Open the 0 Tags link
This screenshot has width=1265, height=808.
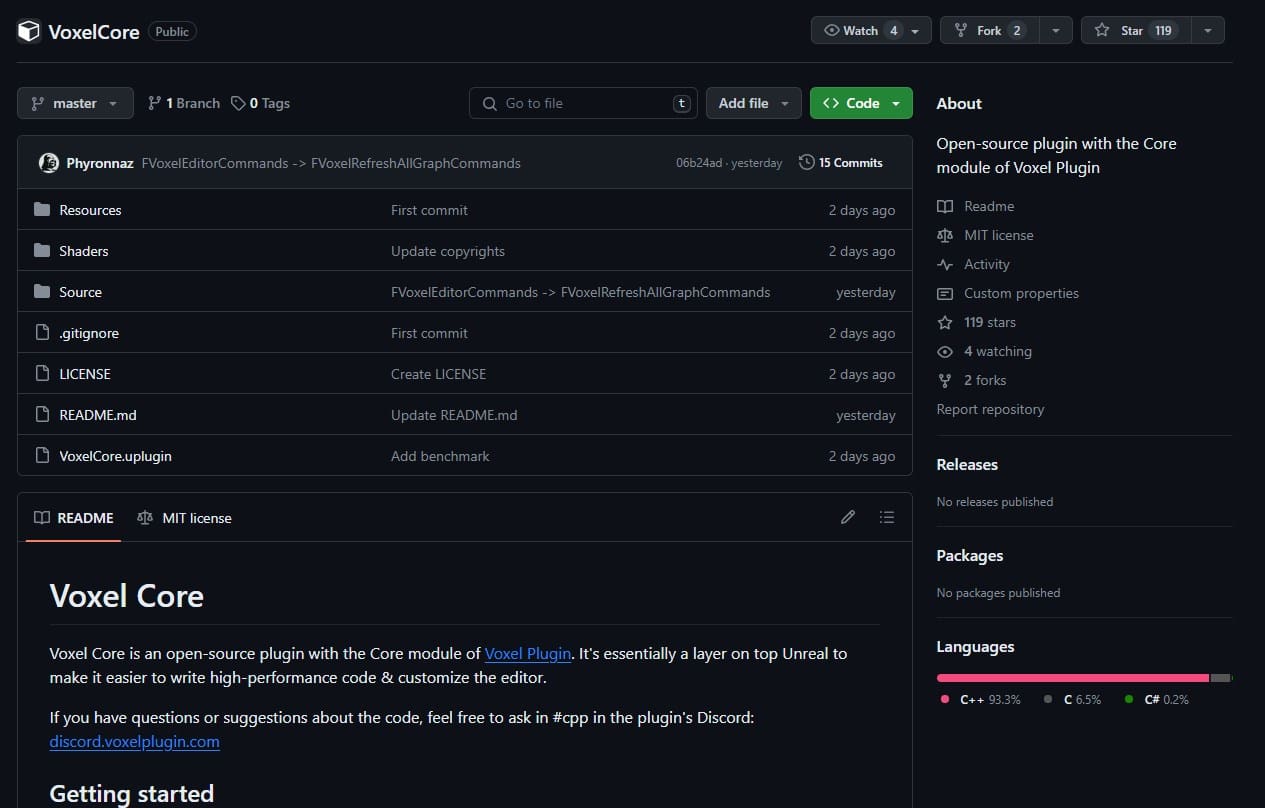(x=260, y=103)
